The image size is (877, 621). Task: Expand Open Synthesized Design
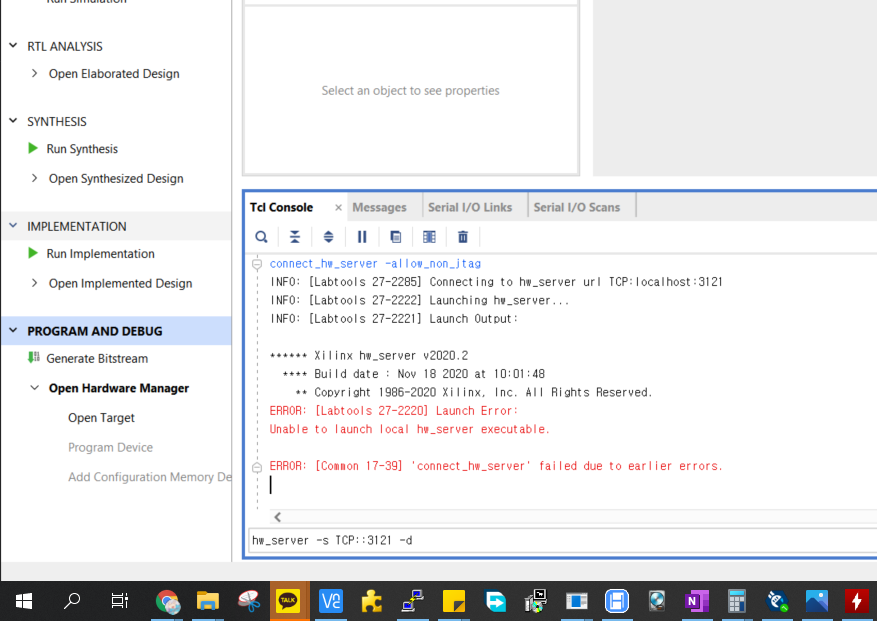point(35,178)
